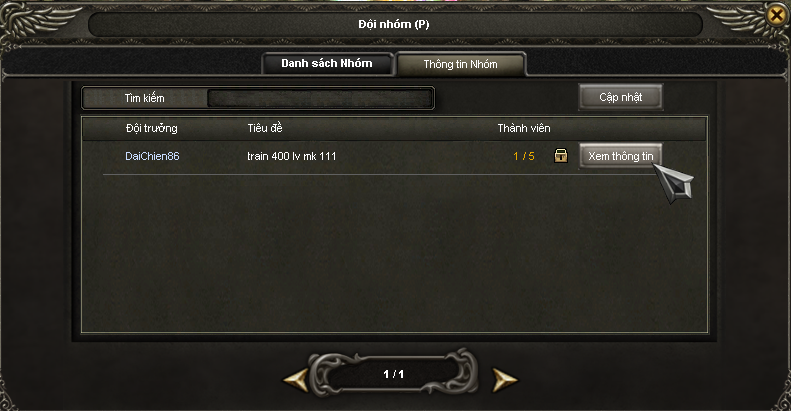Sort by the Thành viên column header

(524, 128)
